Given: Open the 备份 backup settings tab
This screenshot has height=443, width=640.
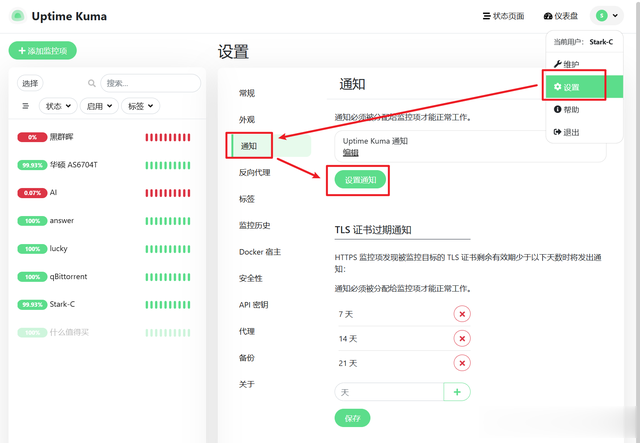Looking at the screenshot, I should pyautogui.click(x=247, y=358).
